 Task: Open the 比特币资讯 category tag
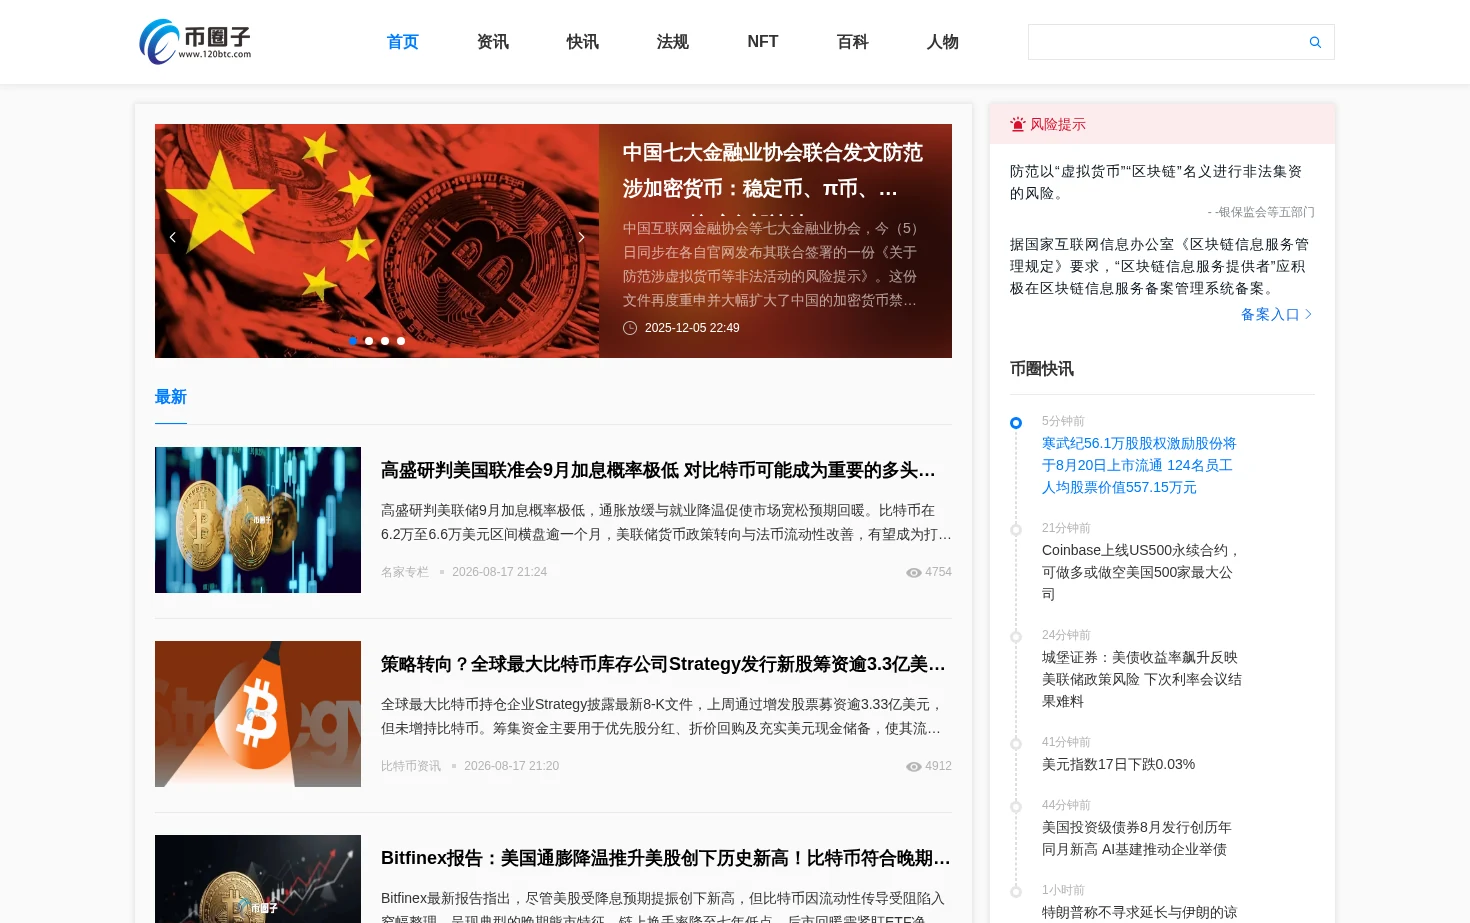pyautogui.click(x=411, y=766)
